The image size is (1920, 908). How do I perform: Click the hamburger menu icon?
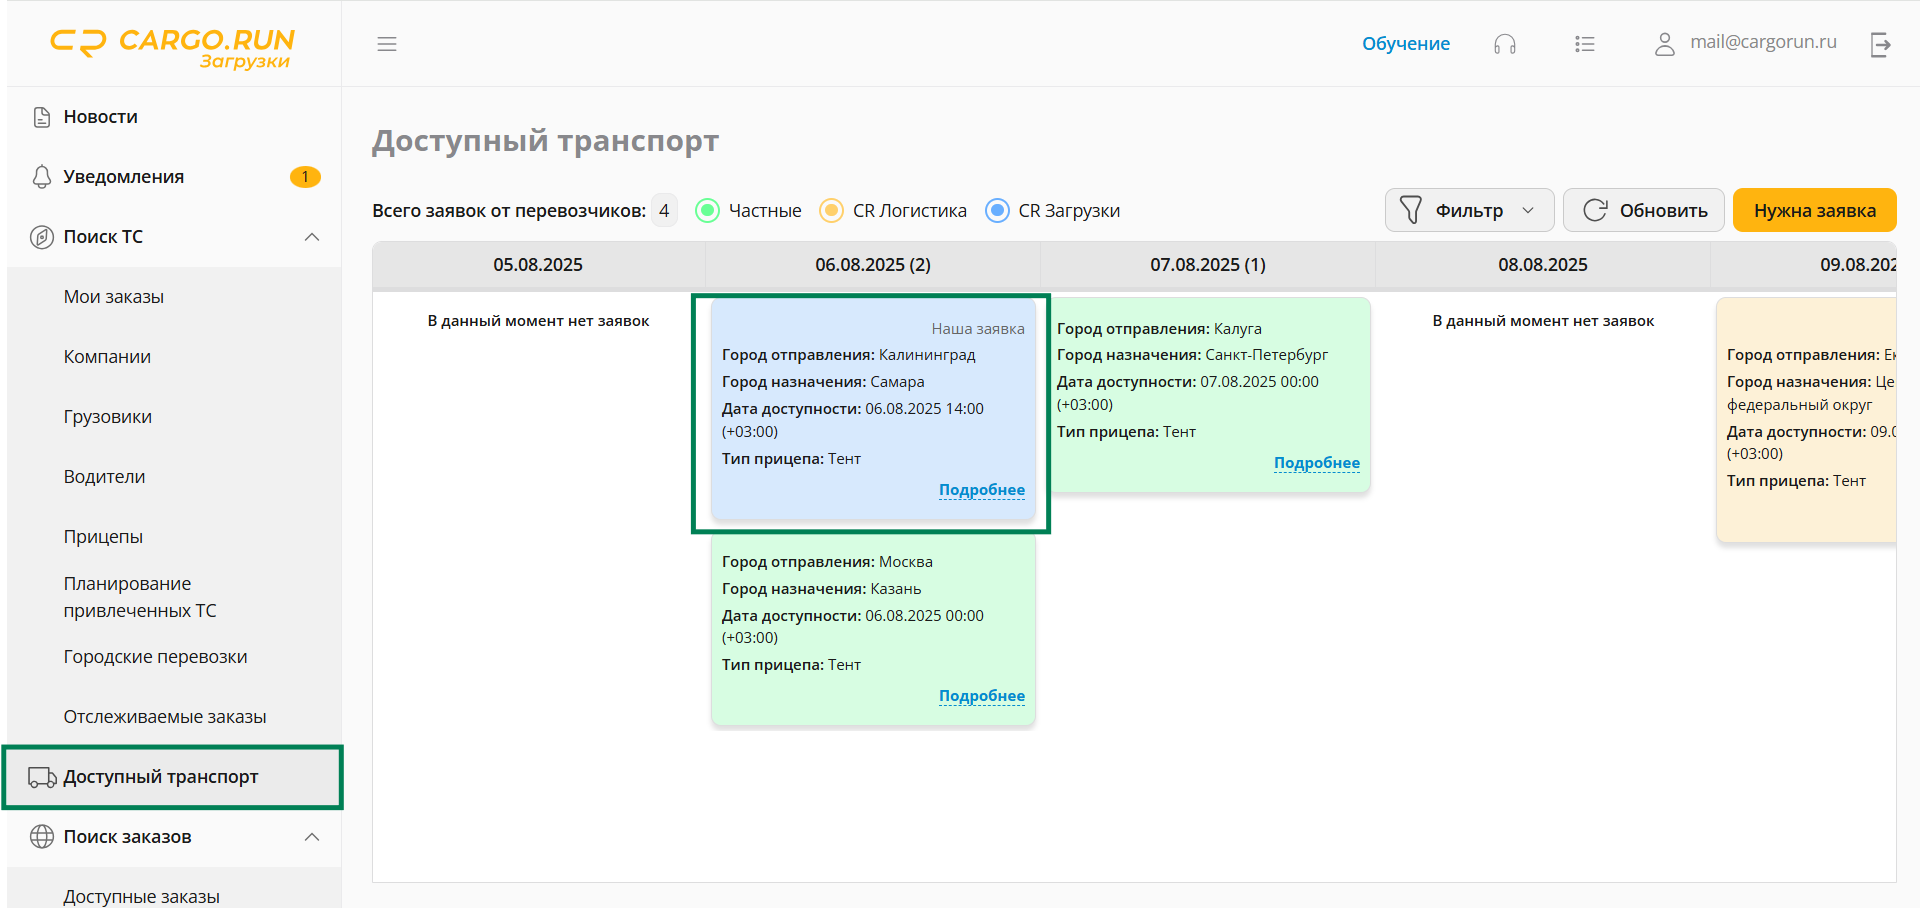click(387, 44)
